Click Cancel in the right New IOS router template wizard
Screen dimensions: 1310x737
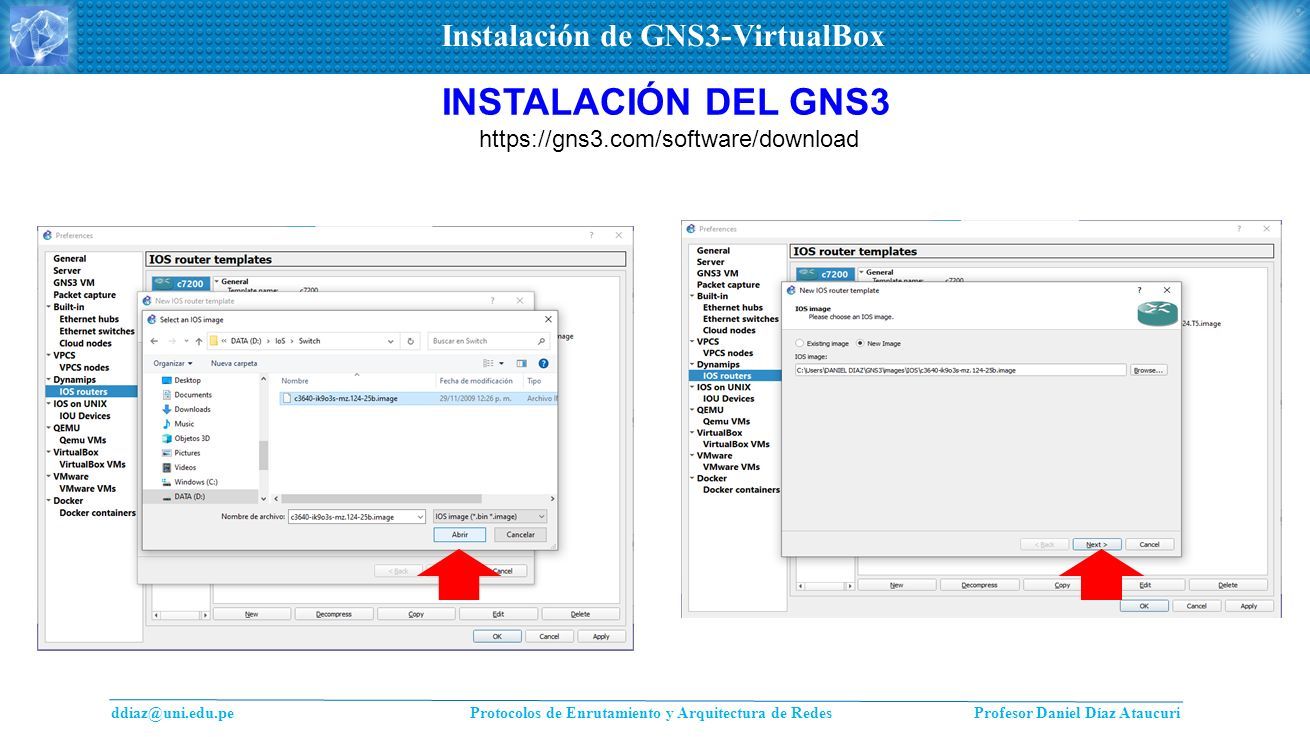coord(1150,544)
